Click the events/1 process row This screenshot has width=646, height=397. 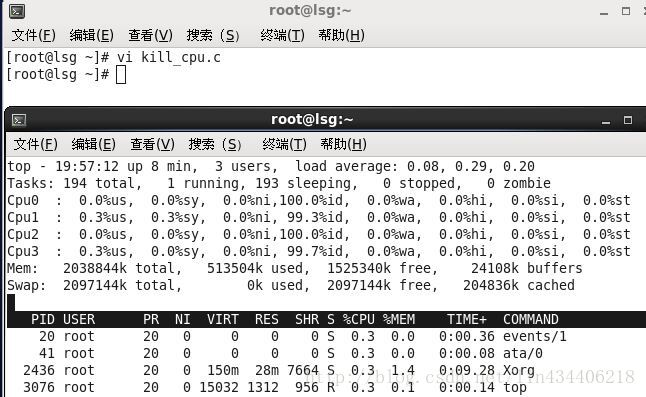[303, 336]
